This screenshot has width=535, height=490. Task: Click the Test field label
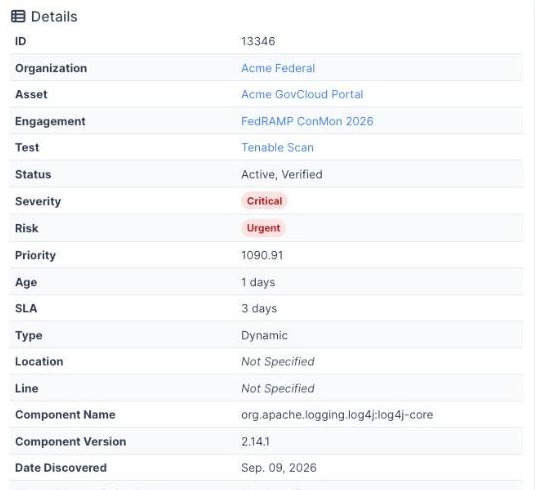pos(27,148)
